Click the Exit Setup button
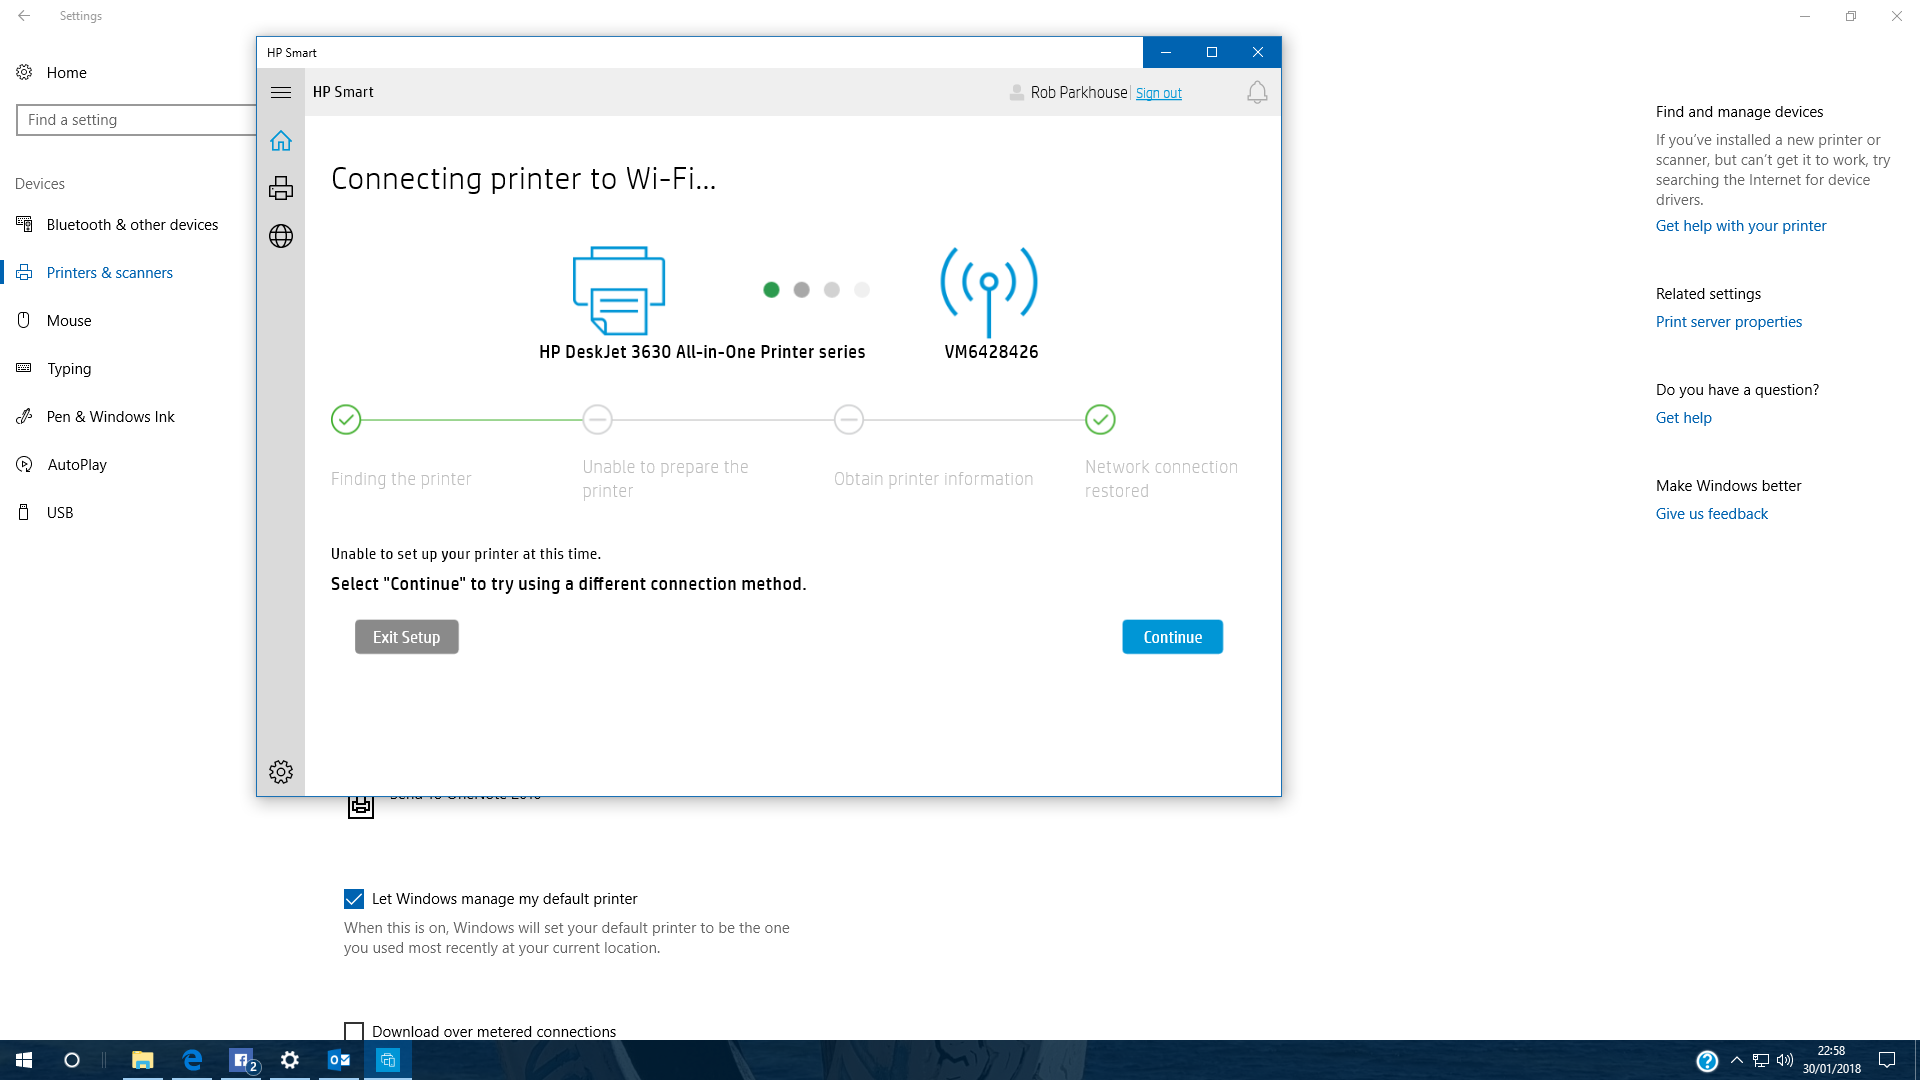Viewport: 1920px width, 1080px height. click(x=406, y=637)
